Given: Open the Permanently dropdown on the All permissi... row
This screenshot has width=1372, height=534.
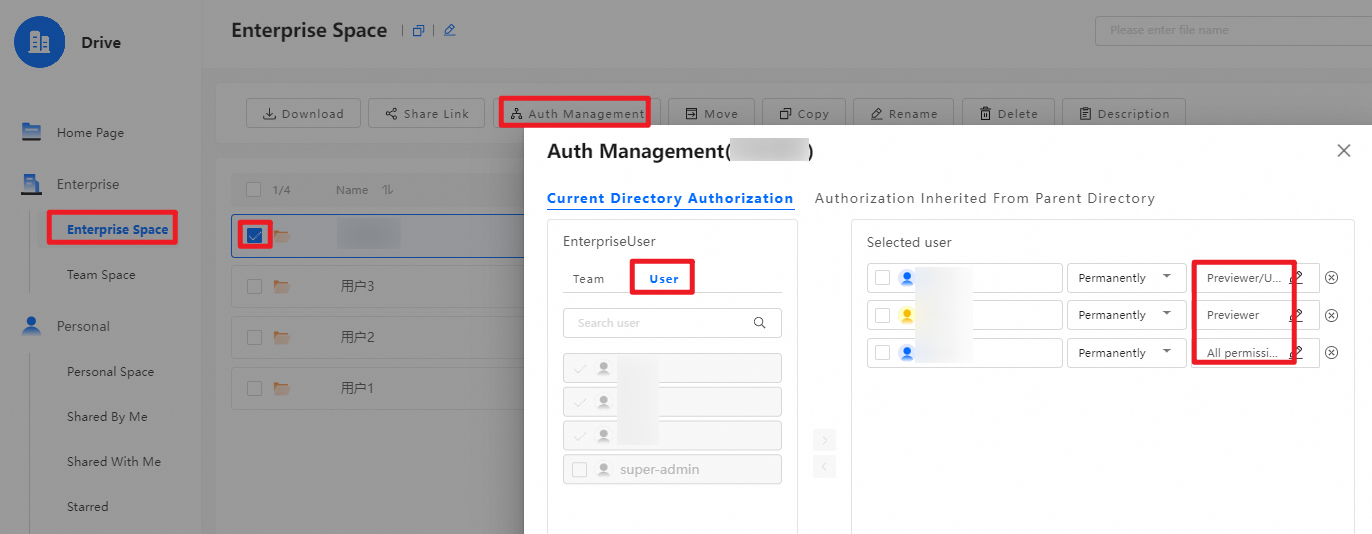Looking at the screenshot, I should pos(1125,353).
